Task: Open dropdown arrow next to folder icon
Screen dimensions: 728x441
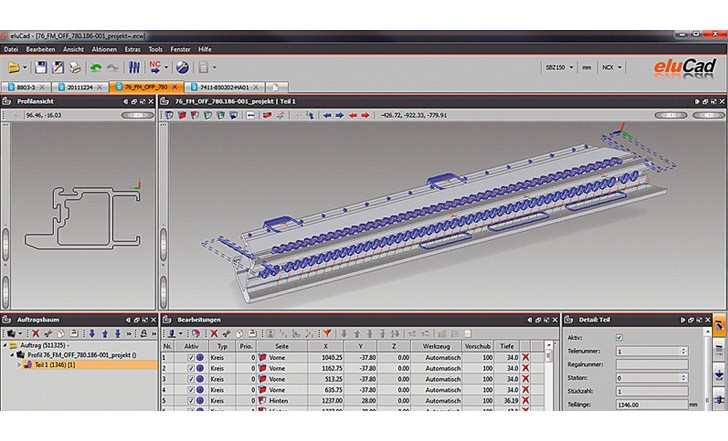Action: (x=25, y=67)
